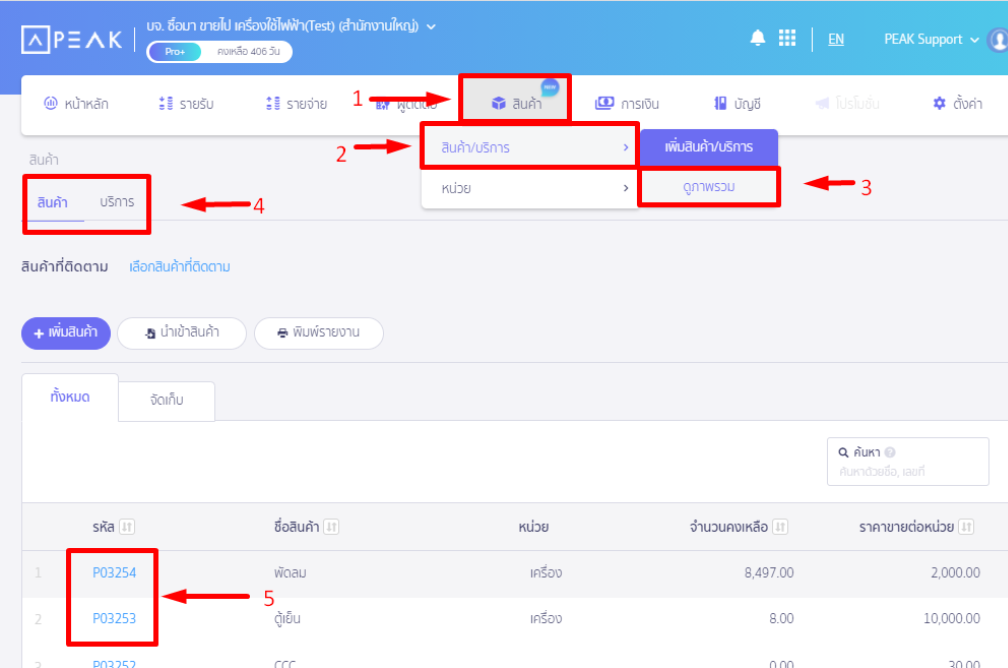The width and height of the screenshot is (1008, 668).
Task: Sort by รหัส column sort icon
Action: 127,527
